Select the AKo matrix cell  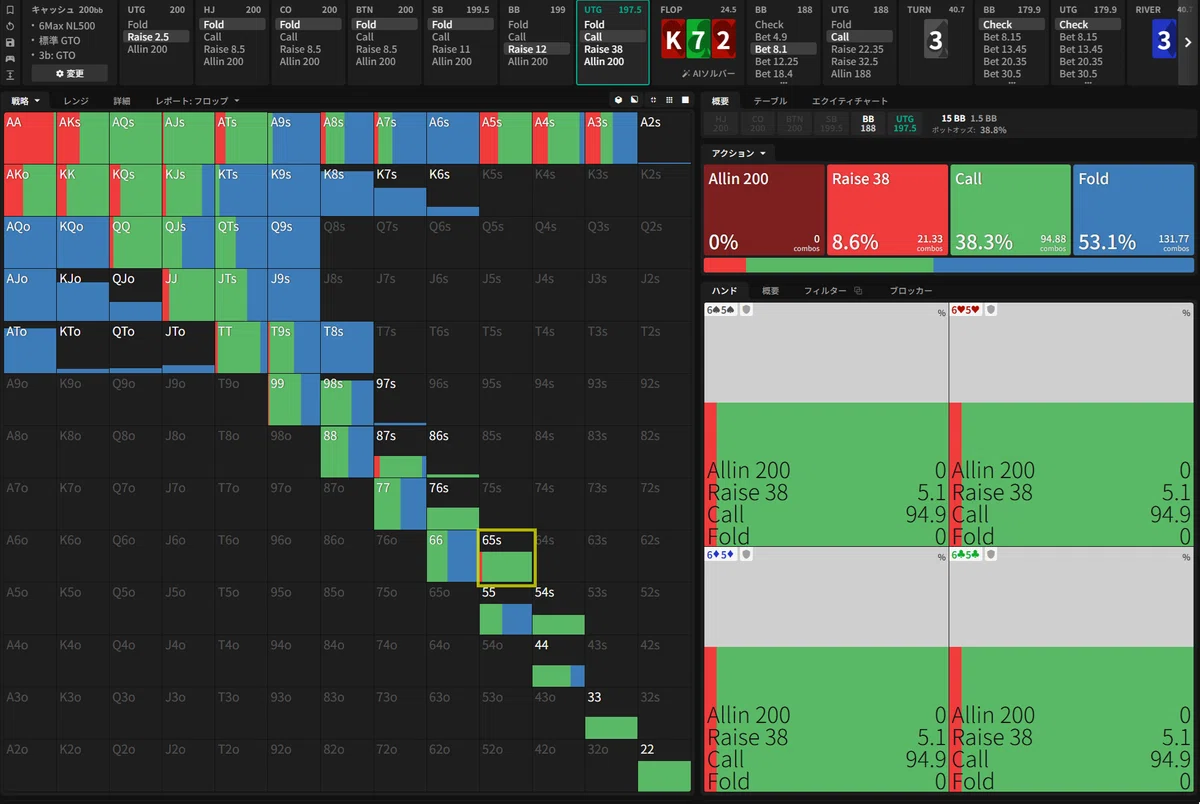coord(29,190)
